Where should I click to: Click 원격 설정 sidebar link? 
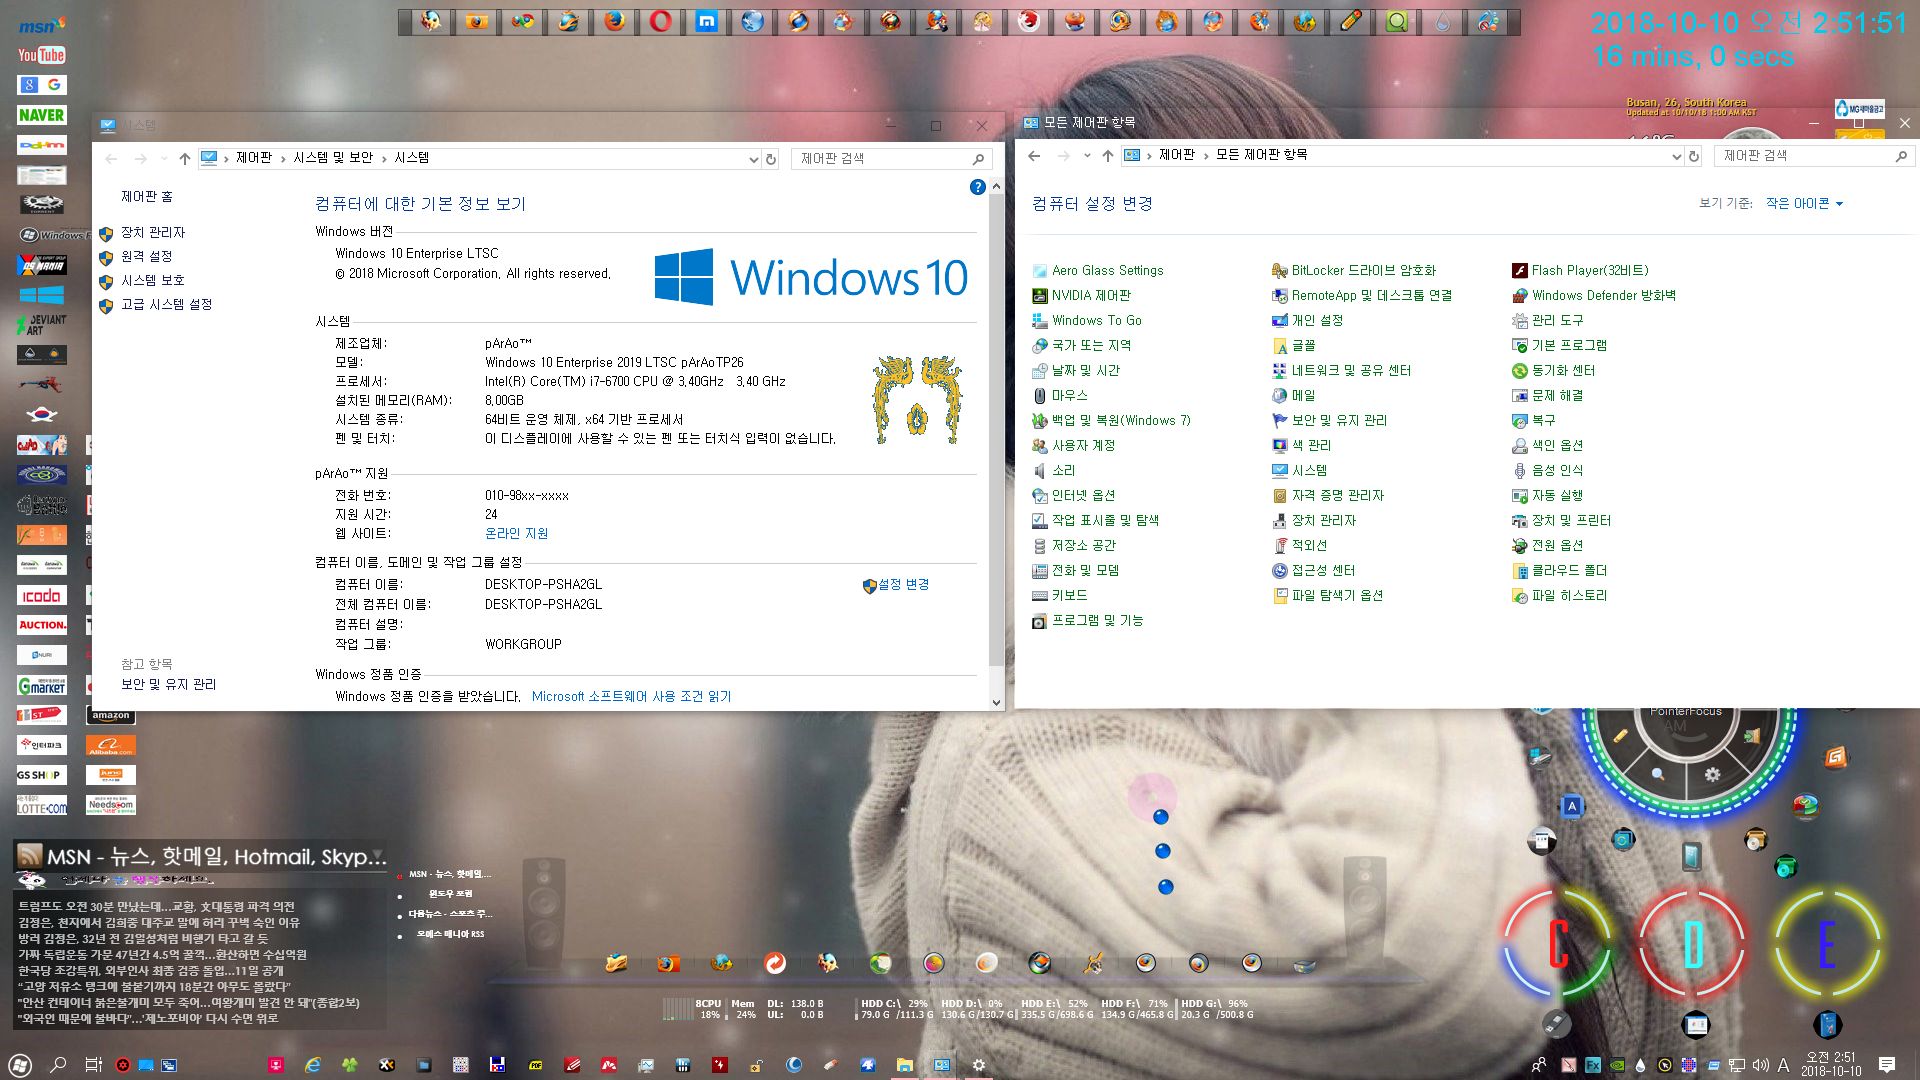(x=147, y=256)
